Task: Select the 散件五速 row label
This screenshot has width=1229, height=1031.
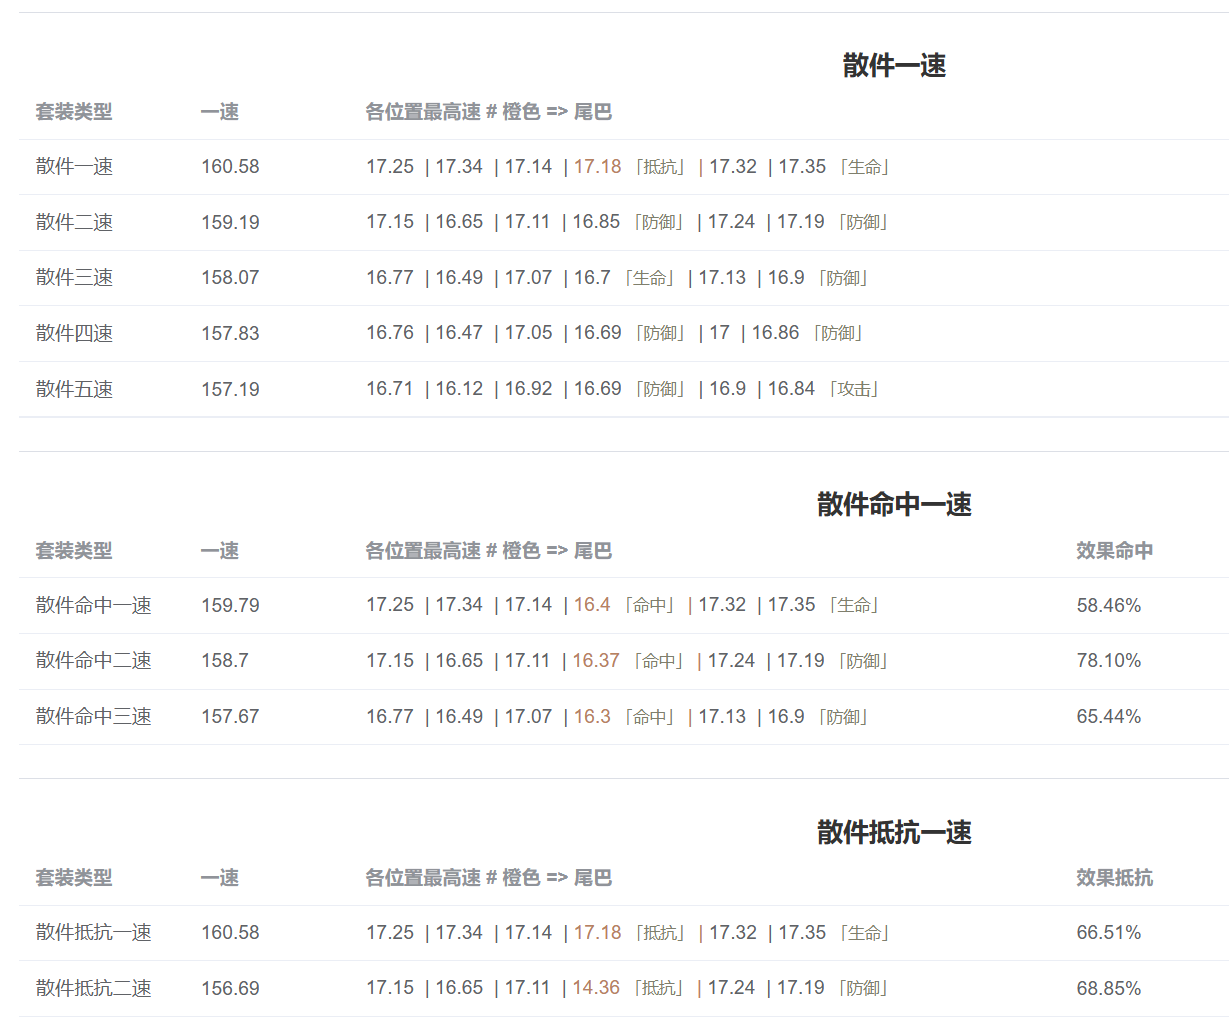Action: coord(74,389)
